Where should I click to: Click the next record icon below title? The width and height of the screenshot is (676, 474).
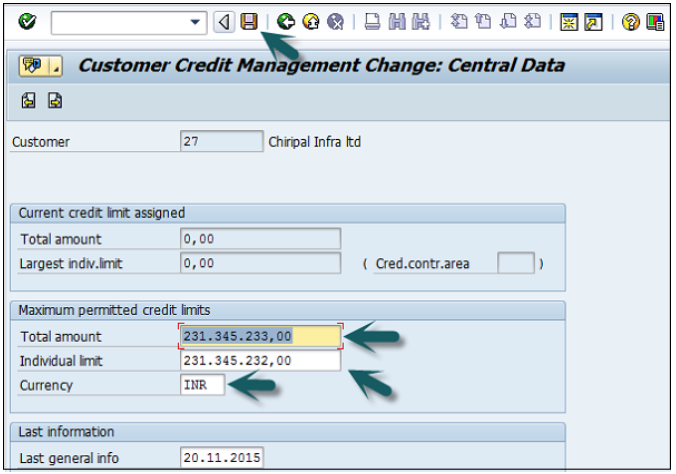click(54, 100)
